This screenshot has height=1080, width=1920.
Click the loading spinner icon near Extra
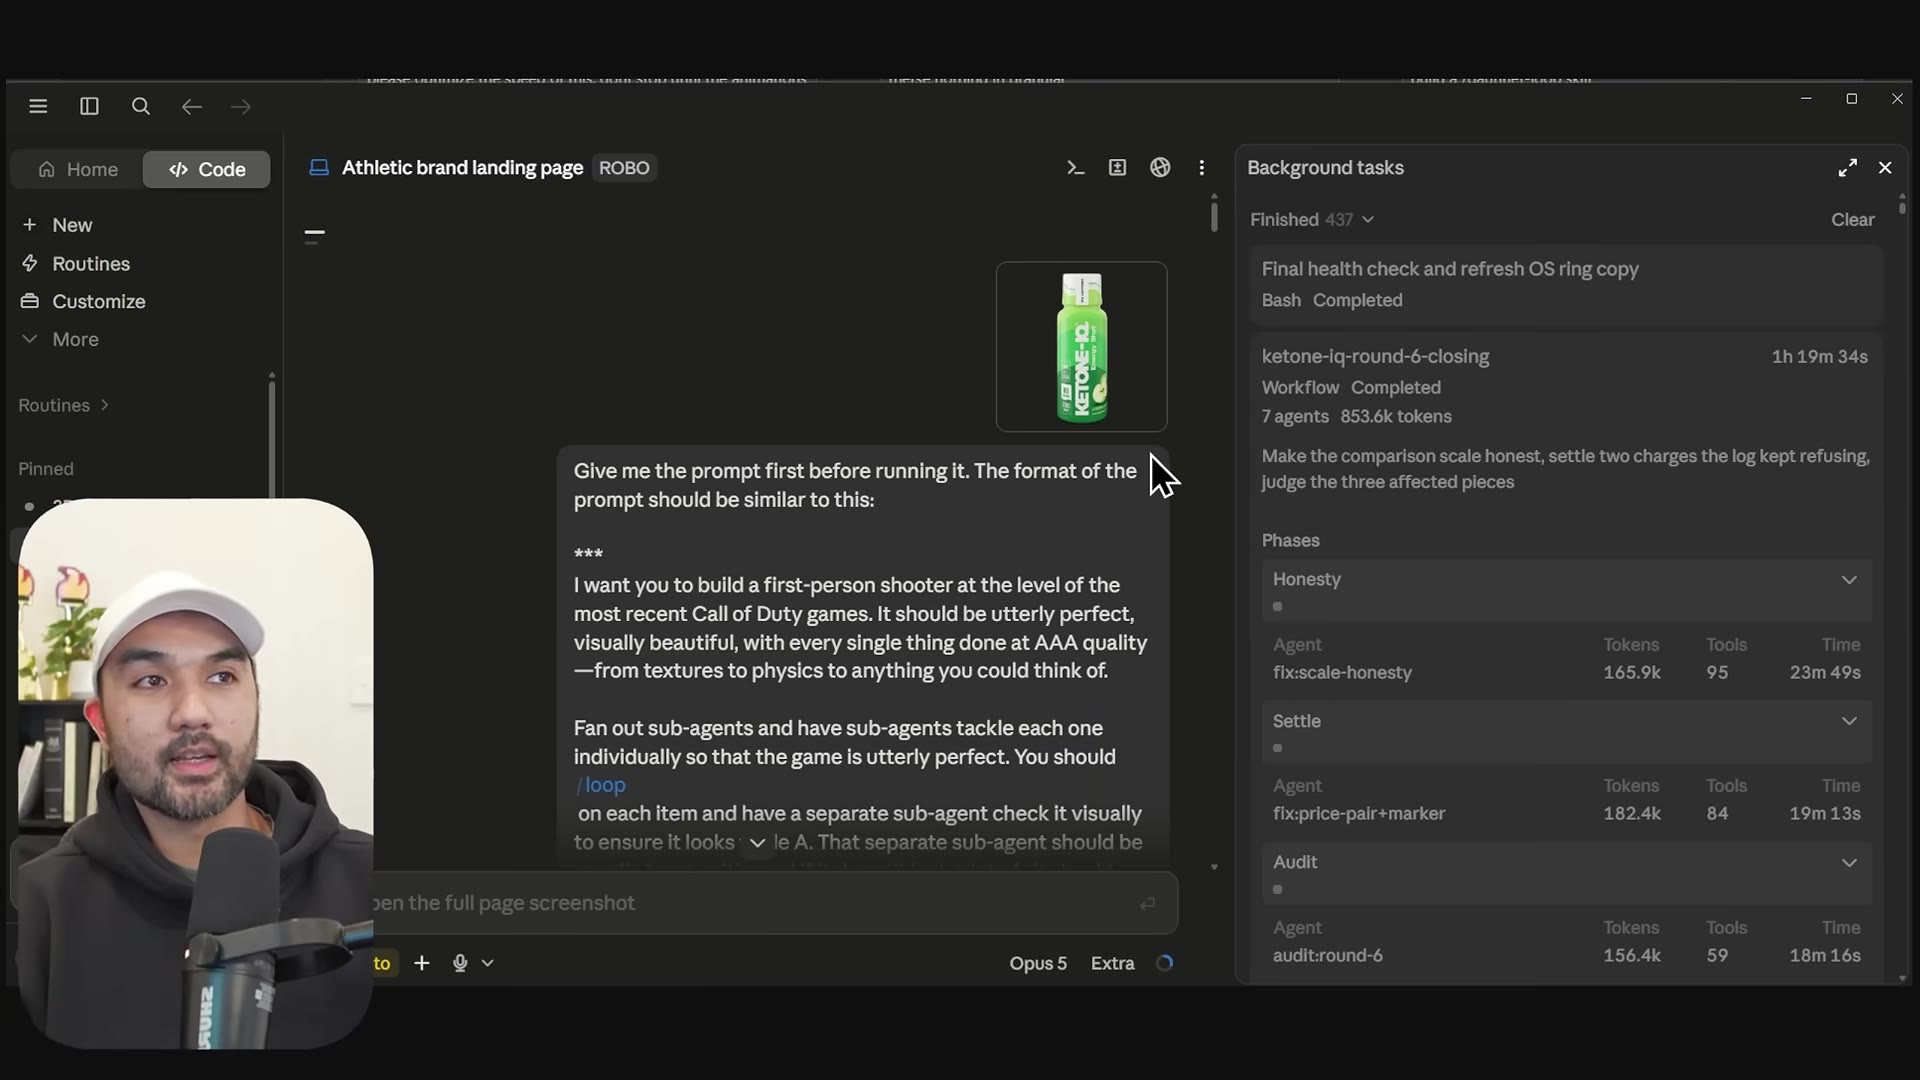1164,963
